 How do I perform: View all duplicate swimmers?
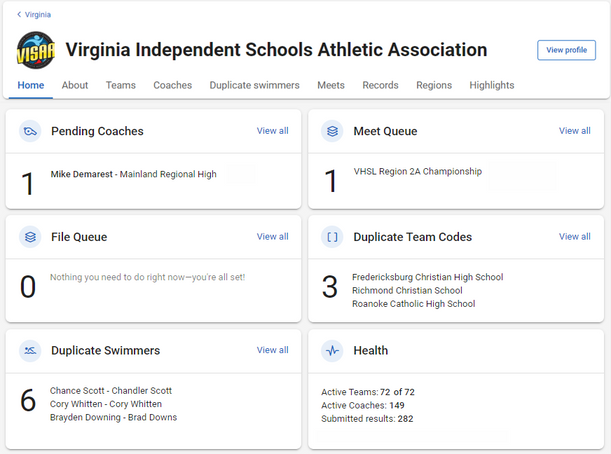pos(272,350)
